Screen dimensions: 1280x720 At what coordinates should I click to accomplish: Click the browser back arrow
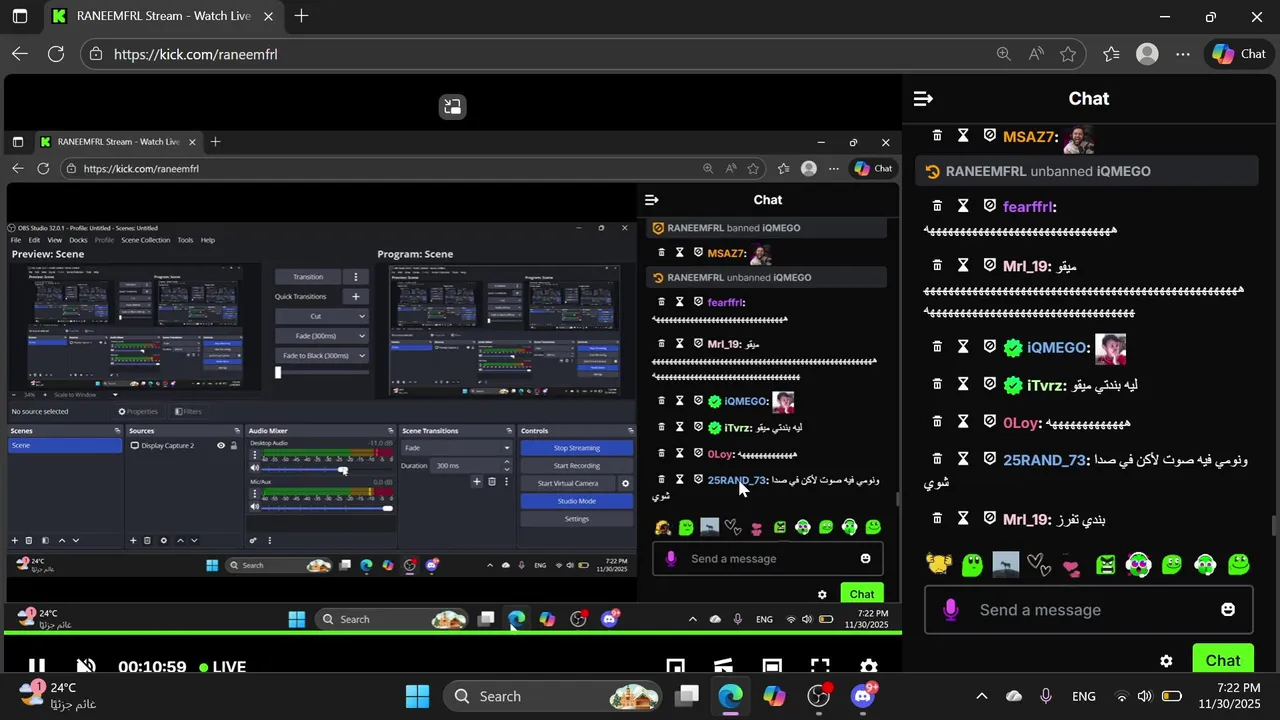[20, 54]
